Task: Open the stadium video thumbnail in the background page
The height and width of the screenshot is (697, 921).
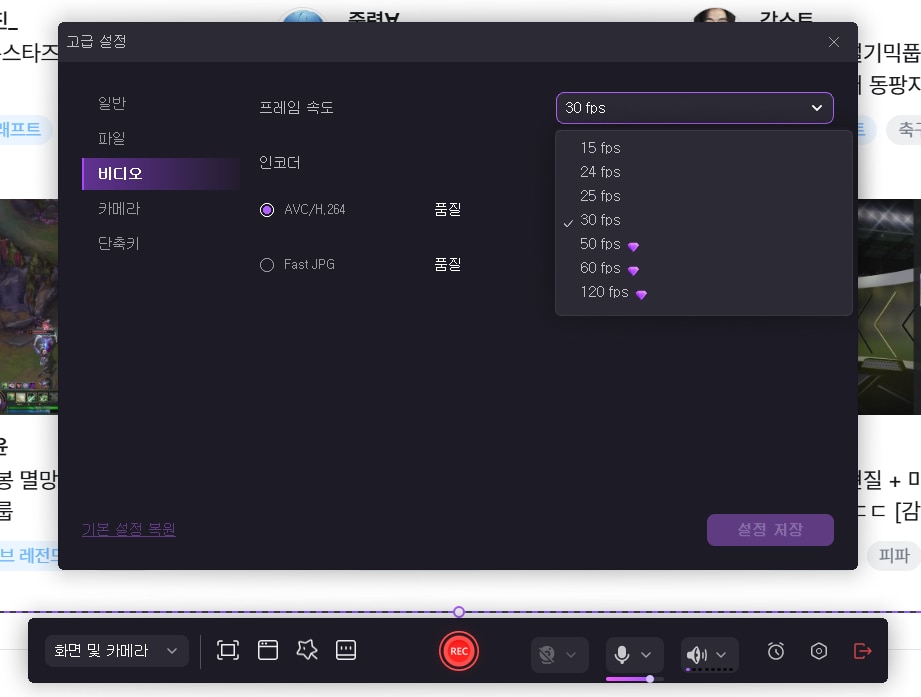Action: tap(889, 307)
